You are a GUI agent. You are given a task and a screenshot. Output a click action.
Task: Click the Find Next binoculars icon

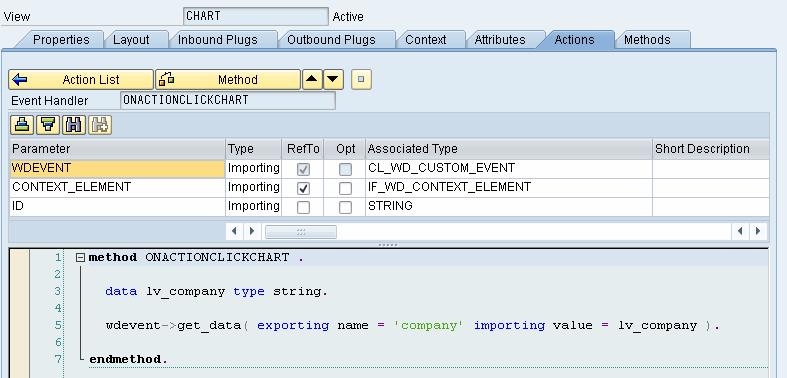(x=100, y=124)
